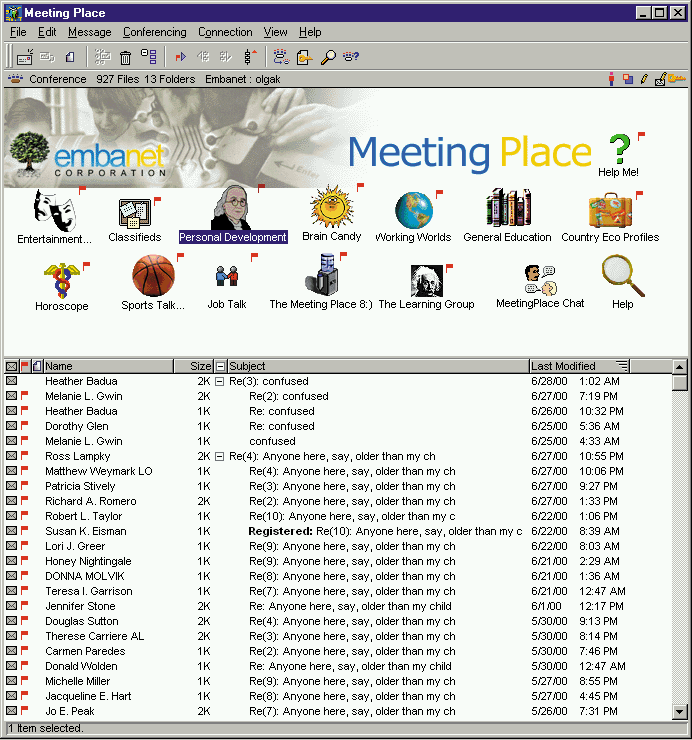Toggle unread flag on Jennifer Stone's row
This screenshot has width=692, height=740.
(25, 606)
